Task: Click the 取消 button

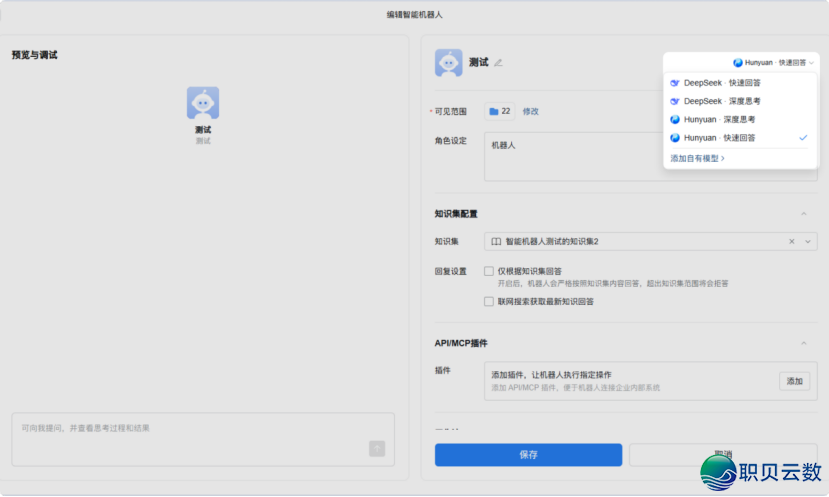Action: click(723, 454)
